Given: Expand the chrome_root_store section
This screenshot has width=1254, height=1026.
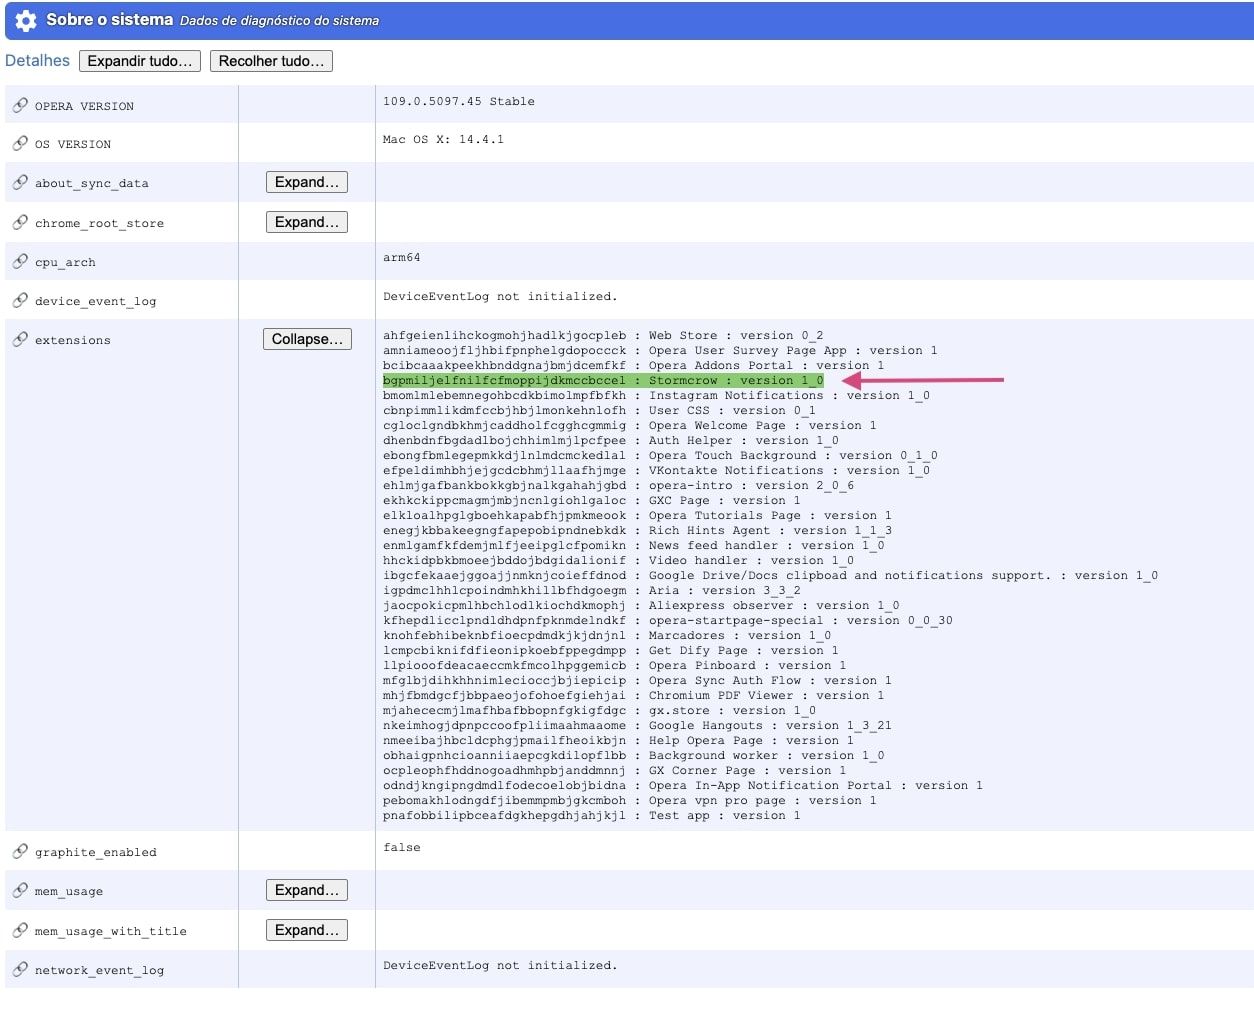Looking at the screenshot, I should [x=306, y=221].
